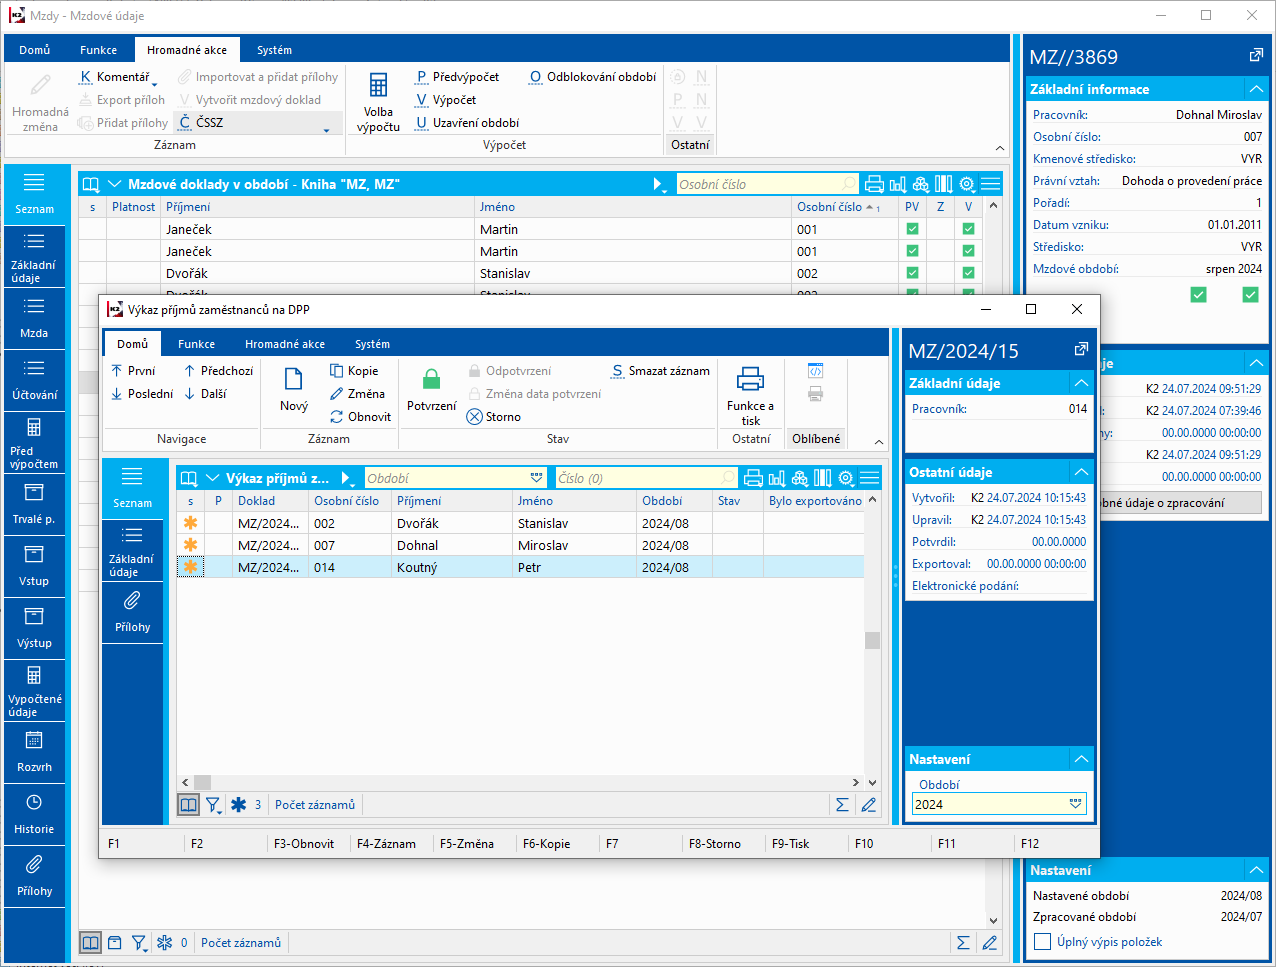Screen dimensions: 1276x967
Task: Open Výstup in Mzdy sidebar
Action: [34, 628]
